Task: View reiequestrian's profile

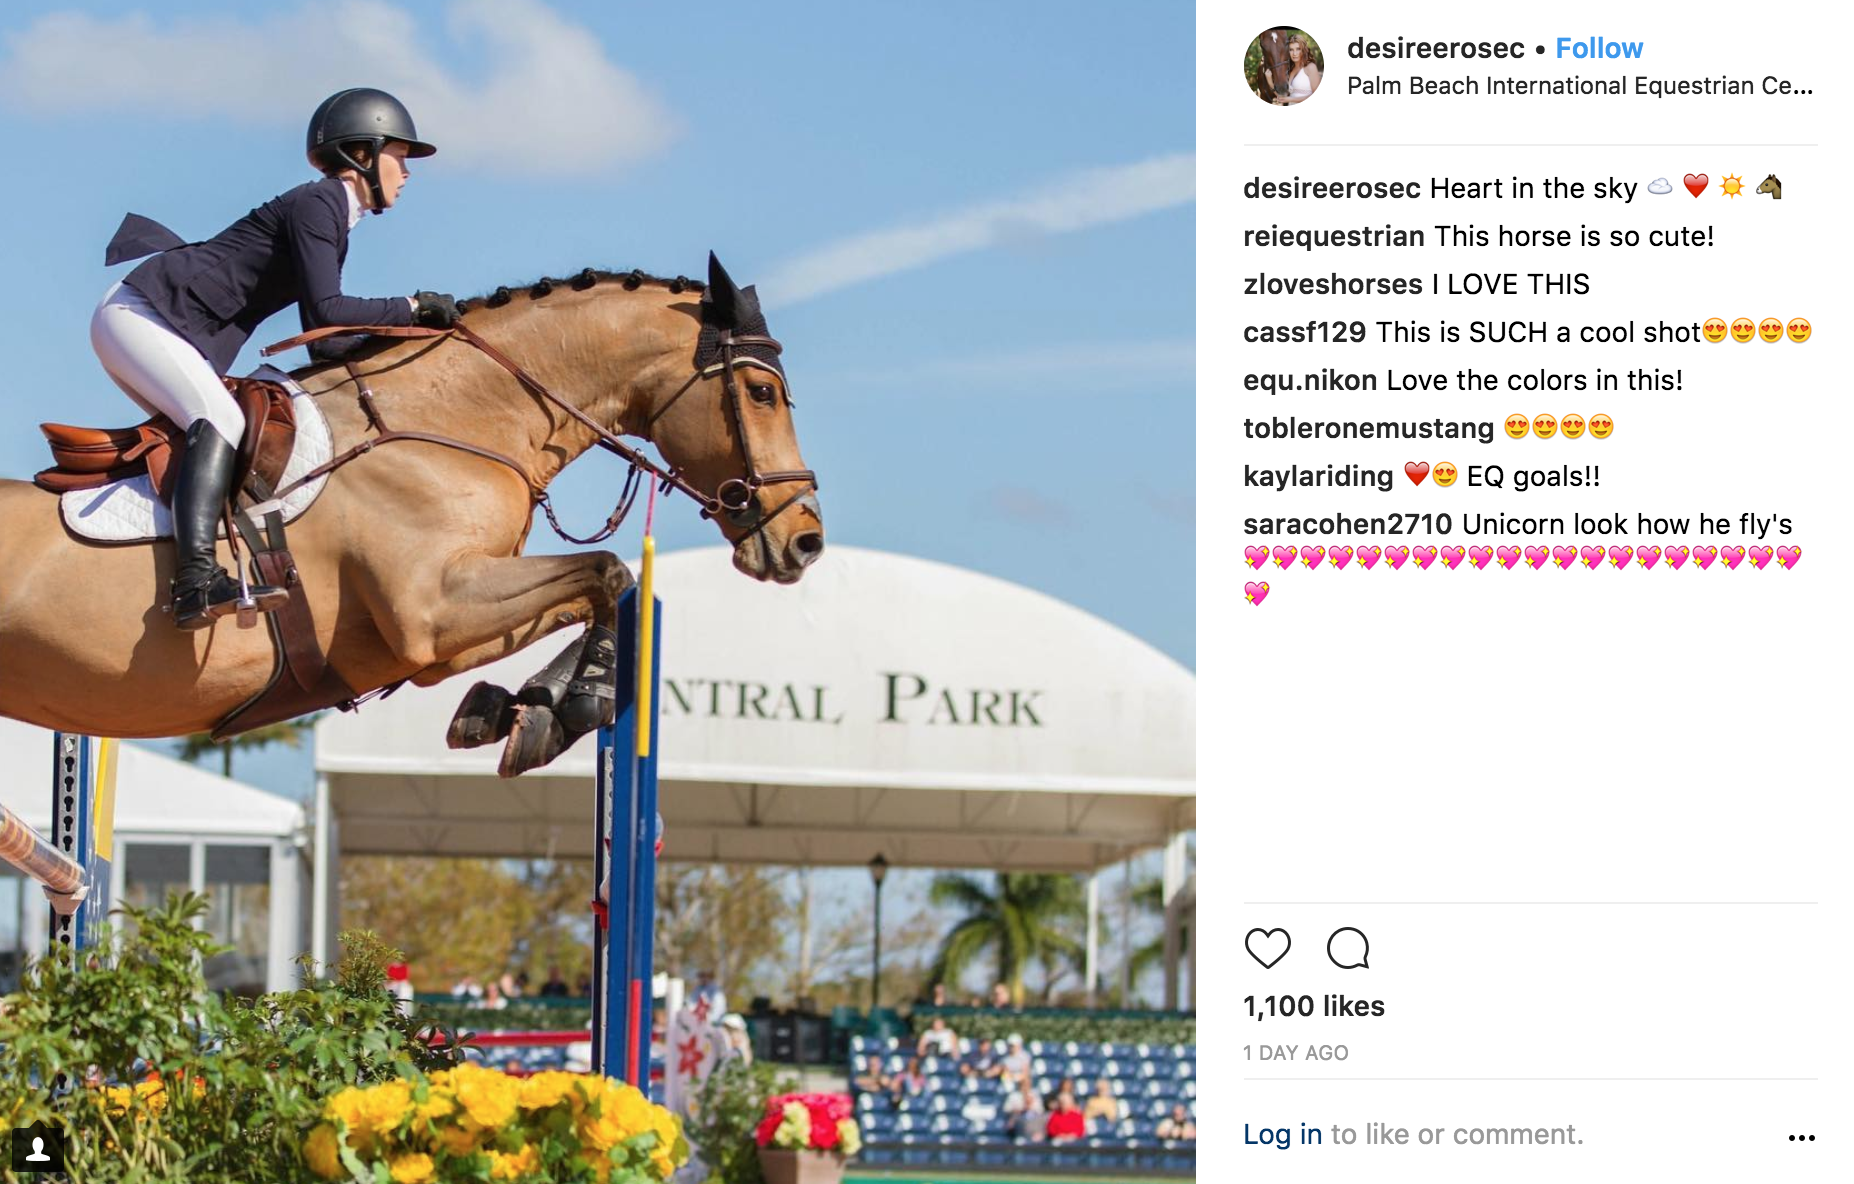Action: pyautogui.click(x=1333, y=236)
